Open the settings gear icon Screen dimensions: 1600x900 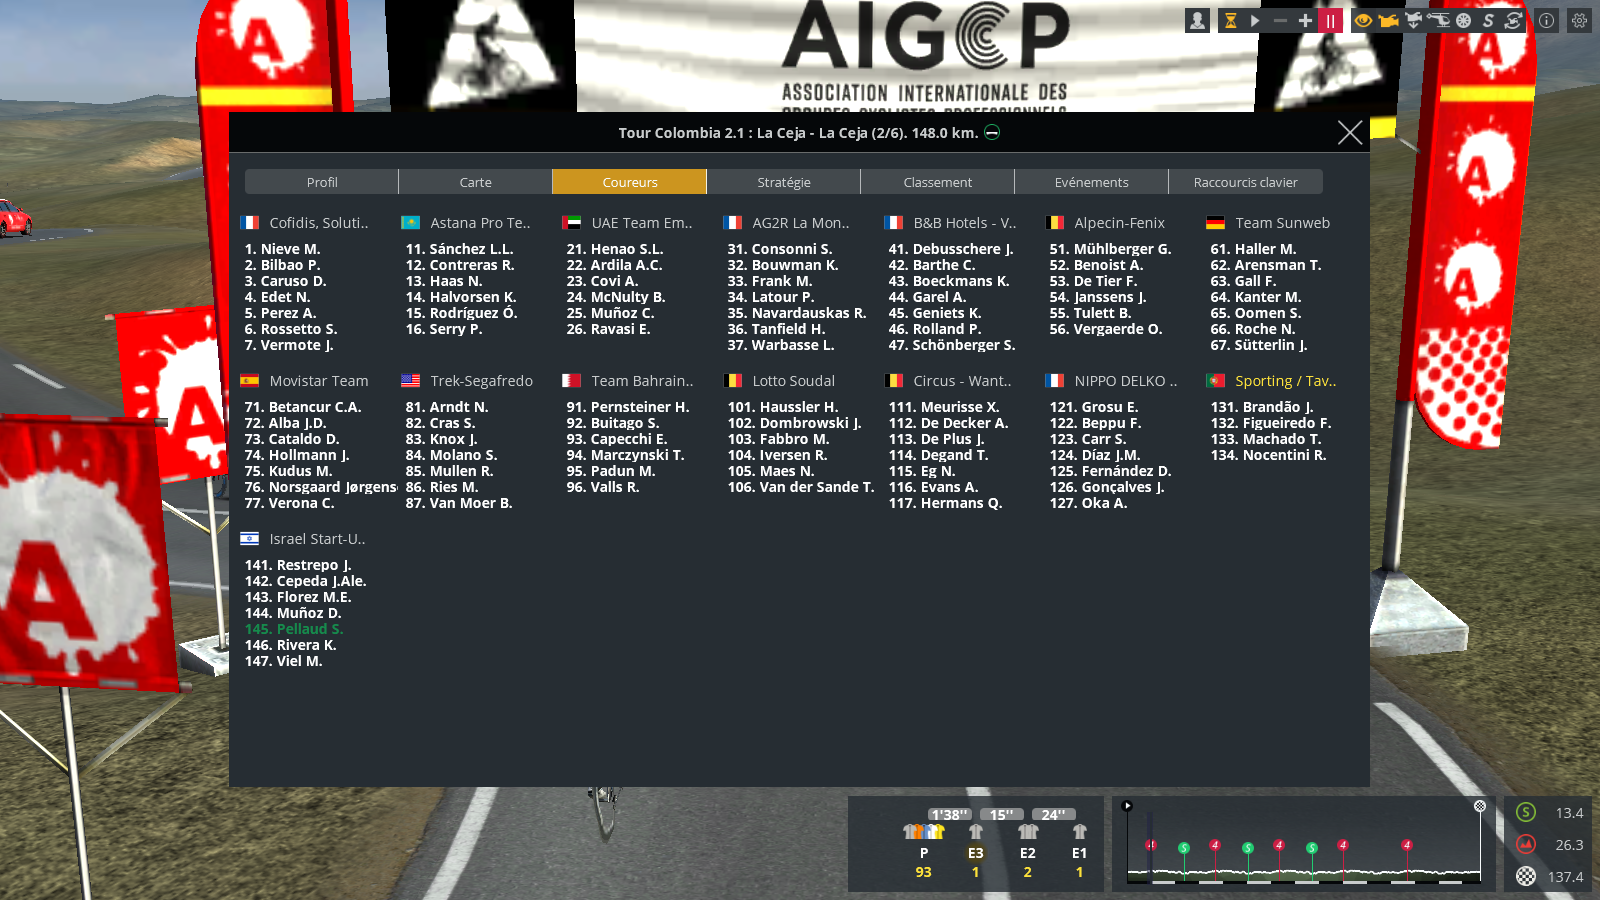pos(1579,20)
